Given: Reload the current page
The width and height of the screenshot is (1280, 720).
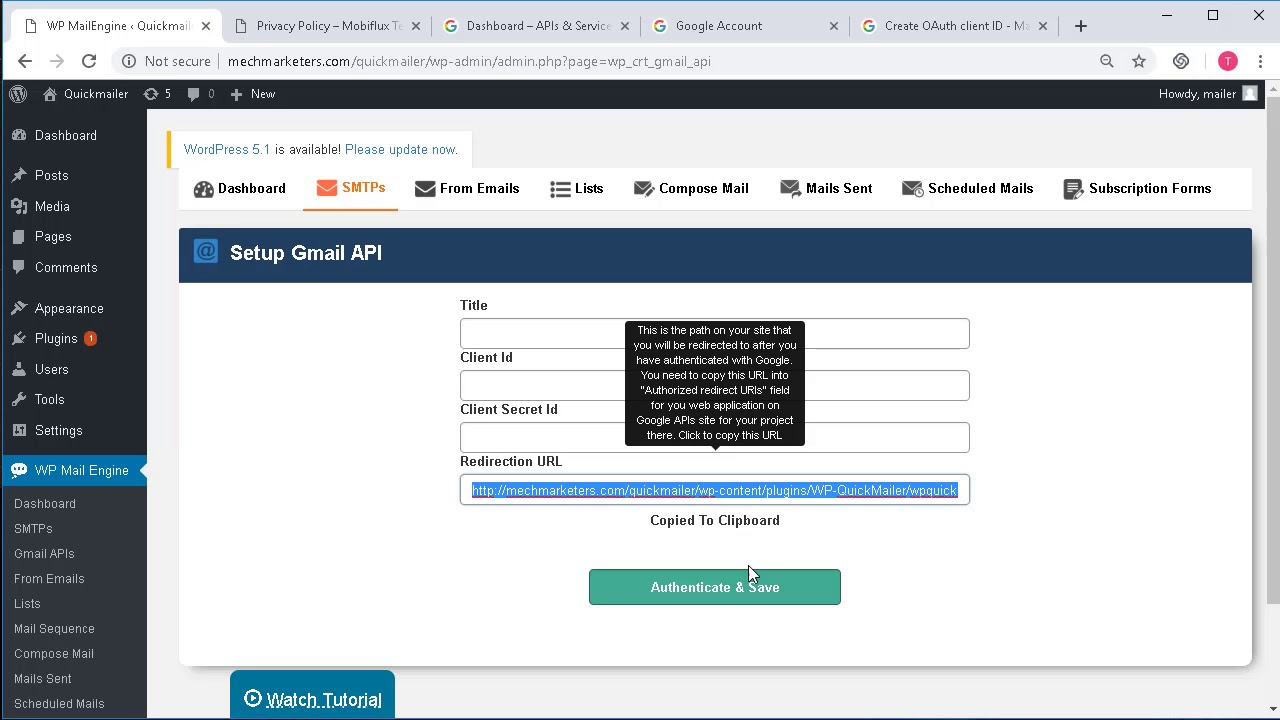Looking at the screenshot, I should click(89, 61).
